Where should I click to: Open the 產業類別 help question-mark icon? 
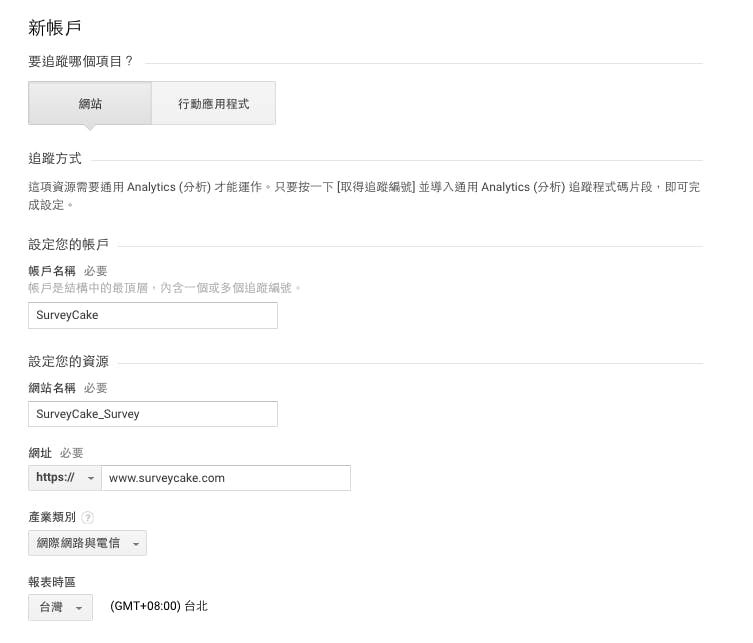coord(87,518)
